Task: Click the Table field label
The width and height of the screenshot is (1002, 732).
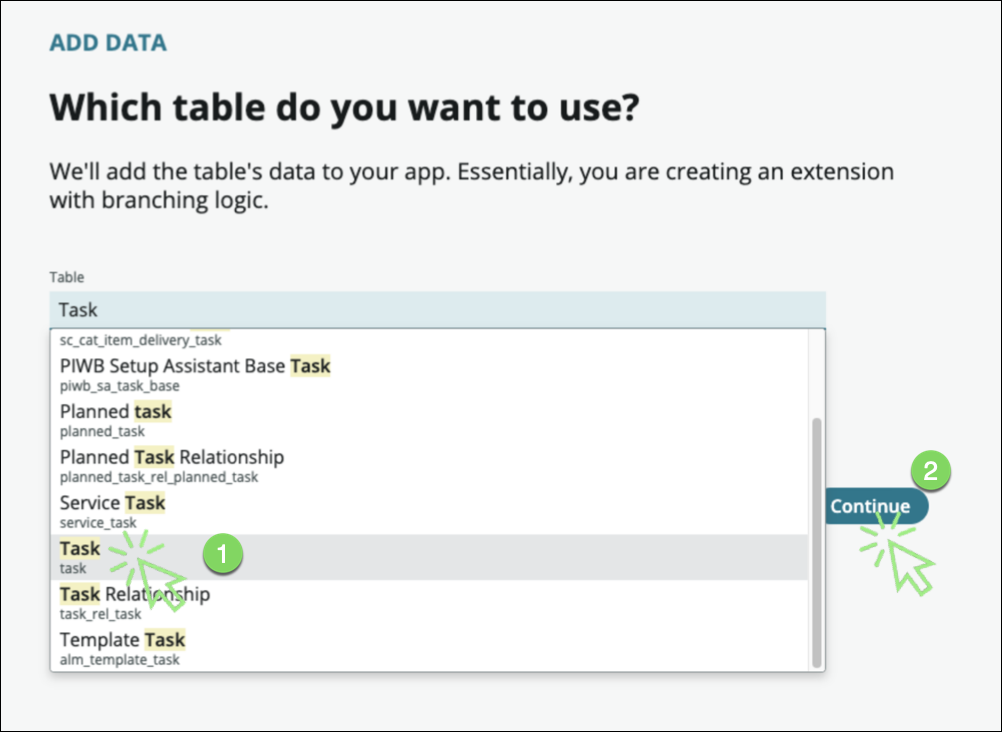Action: click(67, 277)
